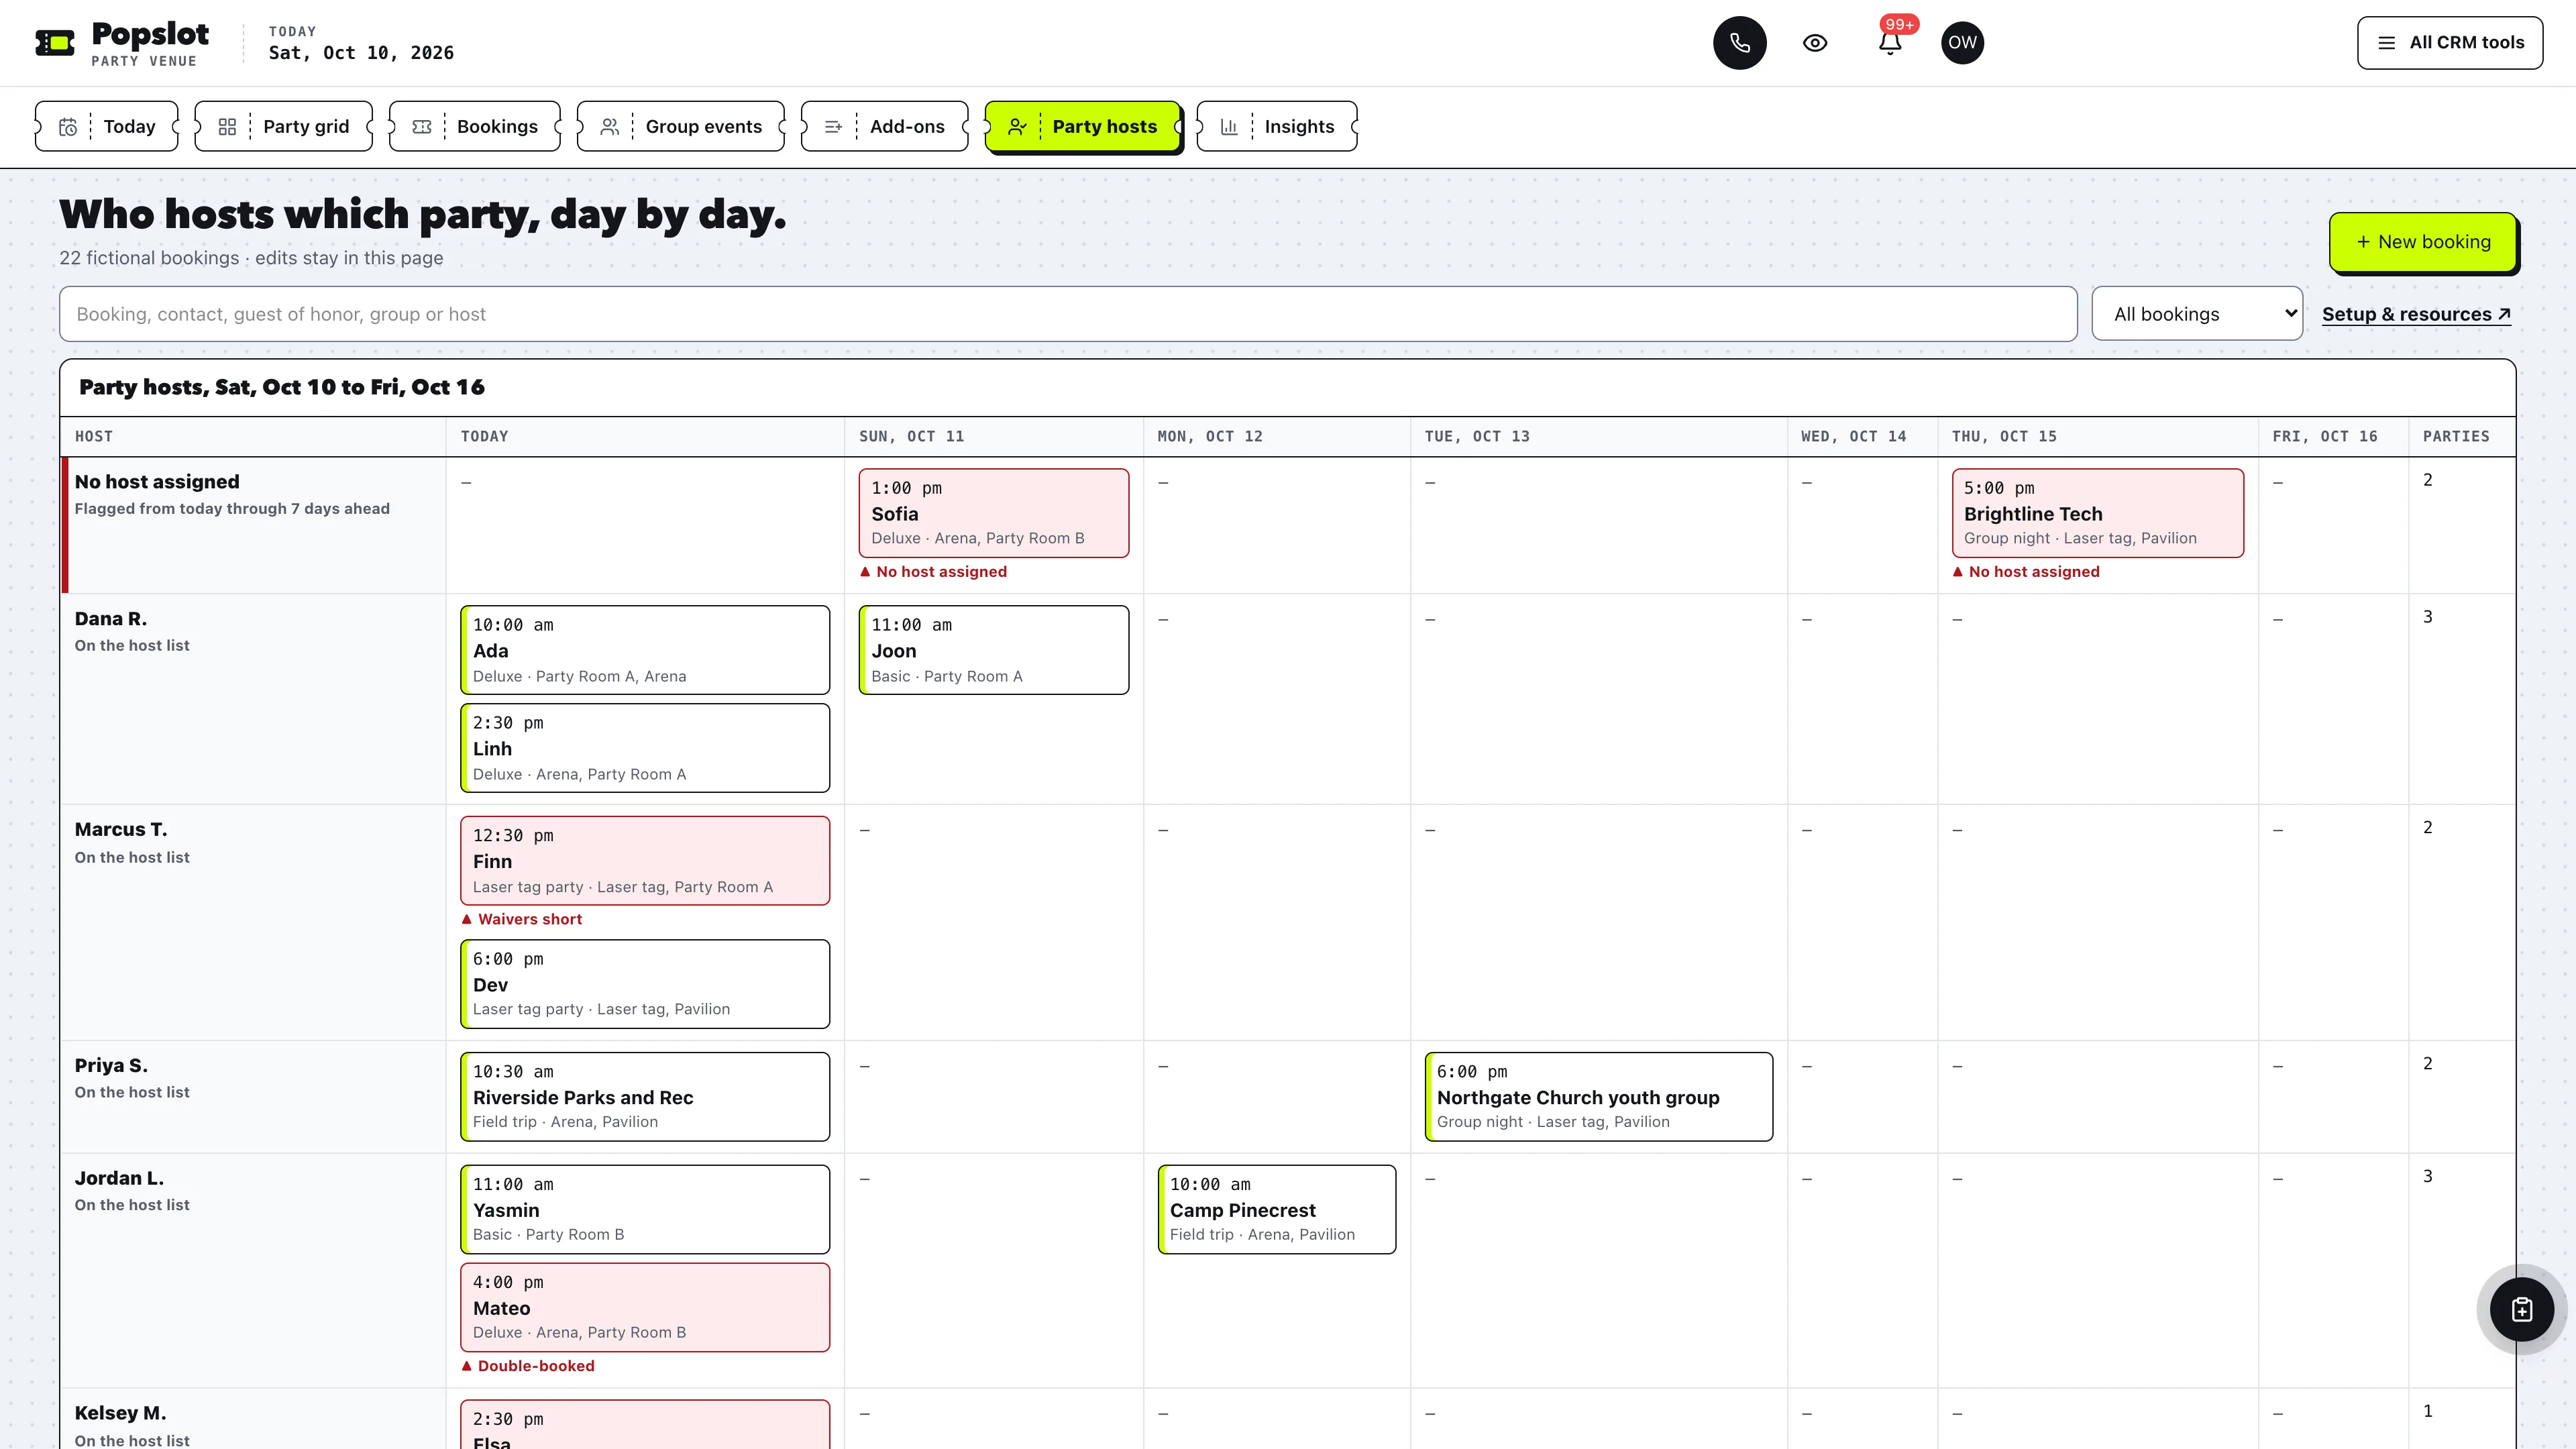This screenshot has height=1449, width=2576.
Task: Open Sofia's 1:00 pm unassigned booking
Action: [994, 513]
